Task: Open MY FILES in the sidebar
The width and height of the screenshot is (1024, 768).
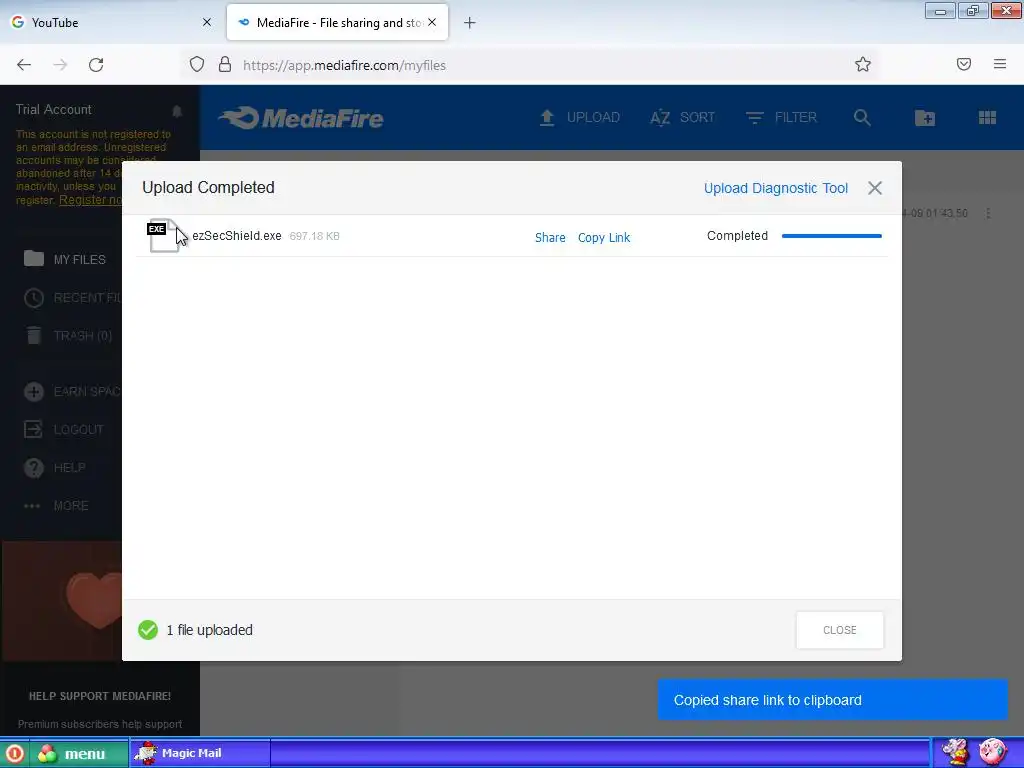Action: pyautogui.click(x=65, y=259)
